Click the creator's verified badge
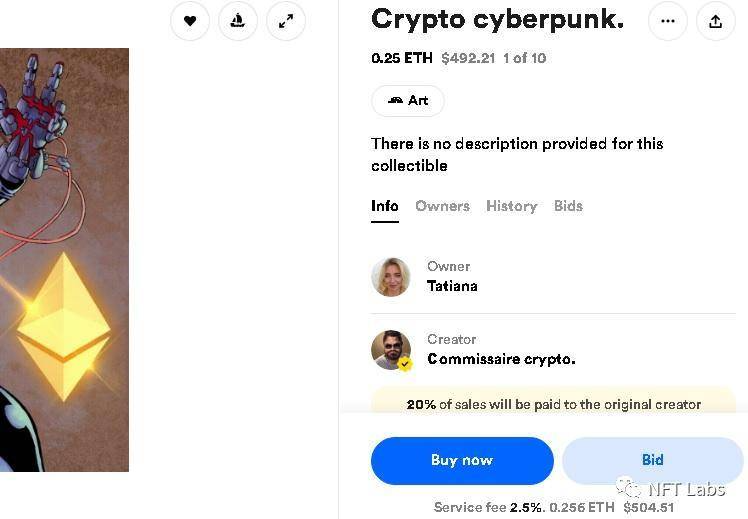Viewport: 748px width, 519px height. pyautogui.click(x=405, y=364)
